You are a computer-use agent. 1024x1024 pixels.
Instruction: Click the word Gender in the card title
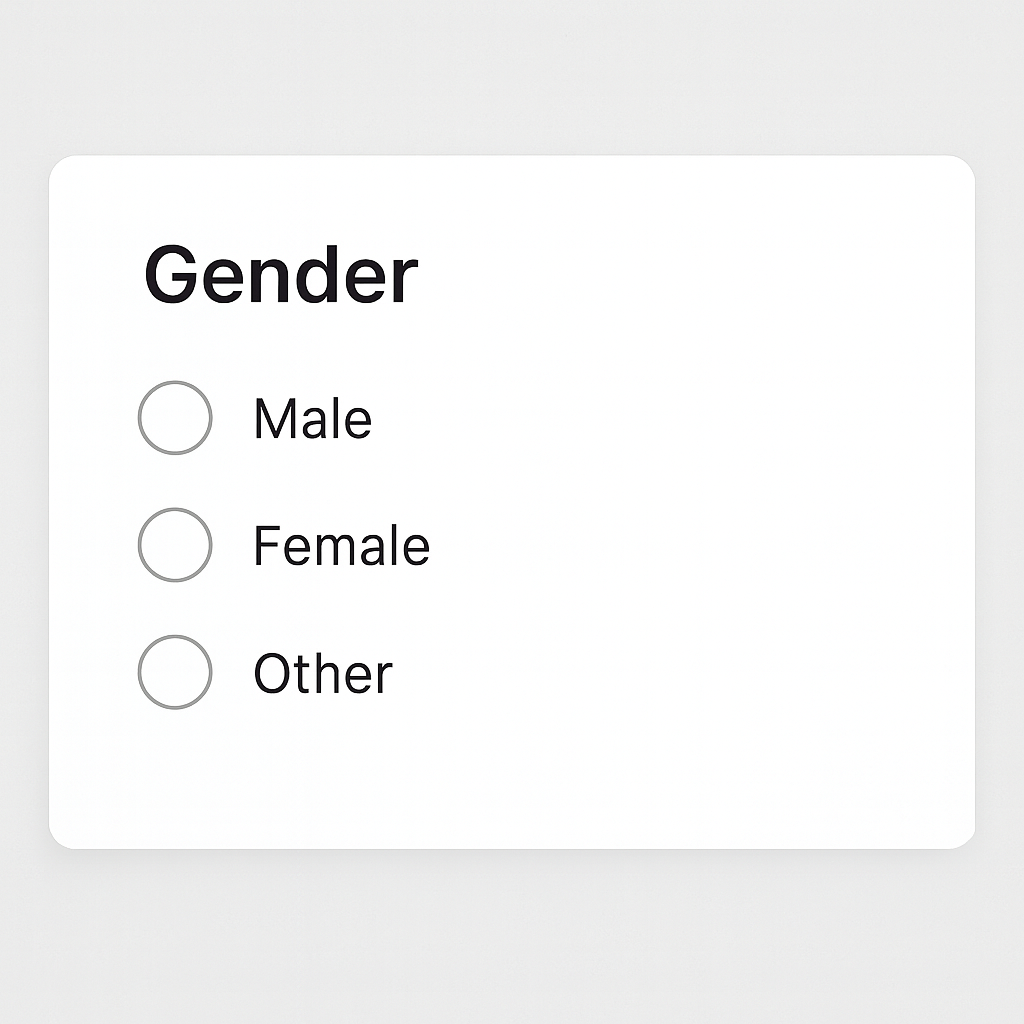[281, 276]
